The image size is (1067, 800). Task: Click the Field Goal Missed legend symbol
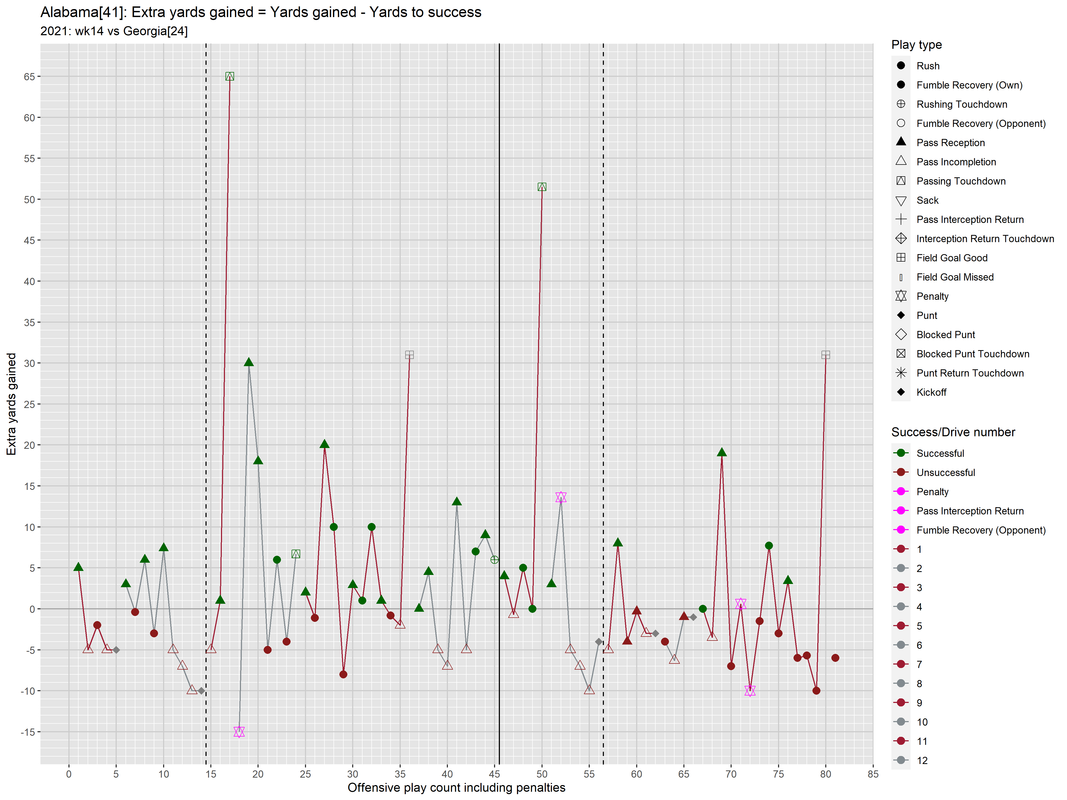[901, 277]
